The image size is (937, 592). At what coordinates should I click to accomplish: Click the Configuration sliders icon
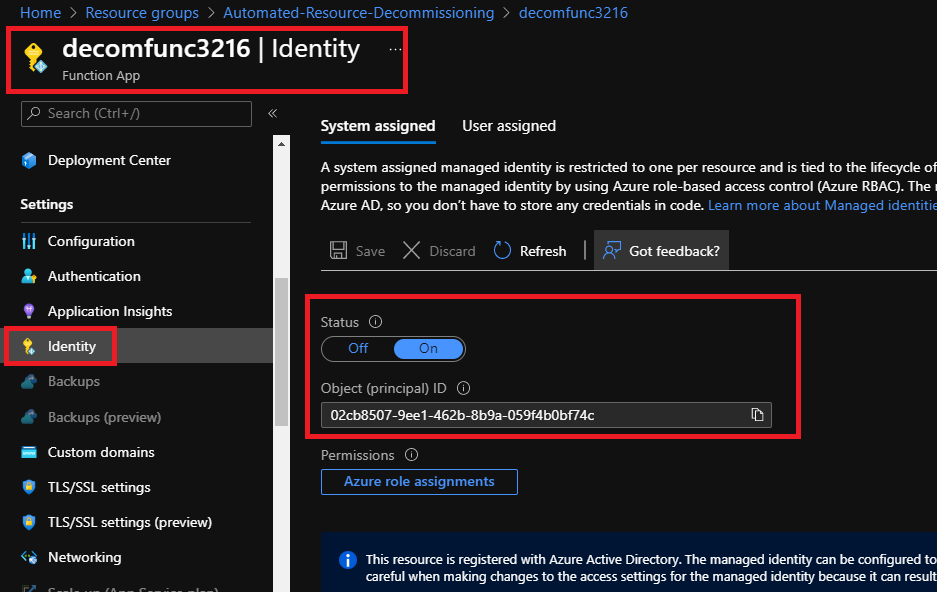pyautogui.click(x=29, y=241)
